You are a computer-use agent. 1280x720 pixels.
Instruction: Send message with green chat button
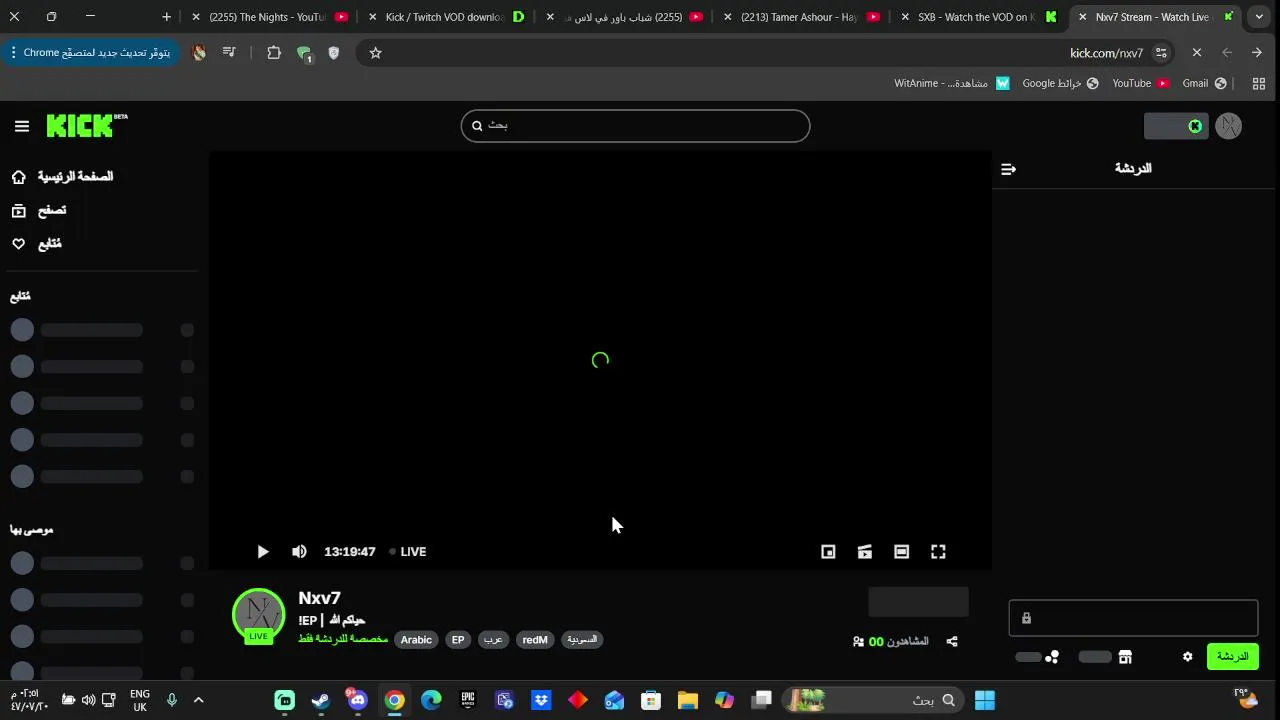pos(1232,657)
